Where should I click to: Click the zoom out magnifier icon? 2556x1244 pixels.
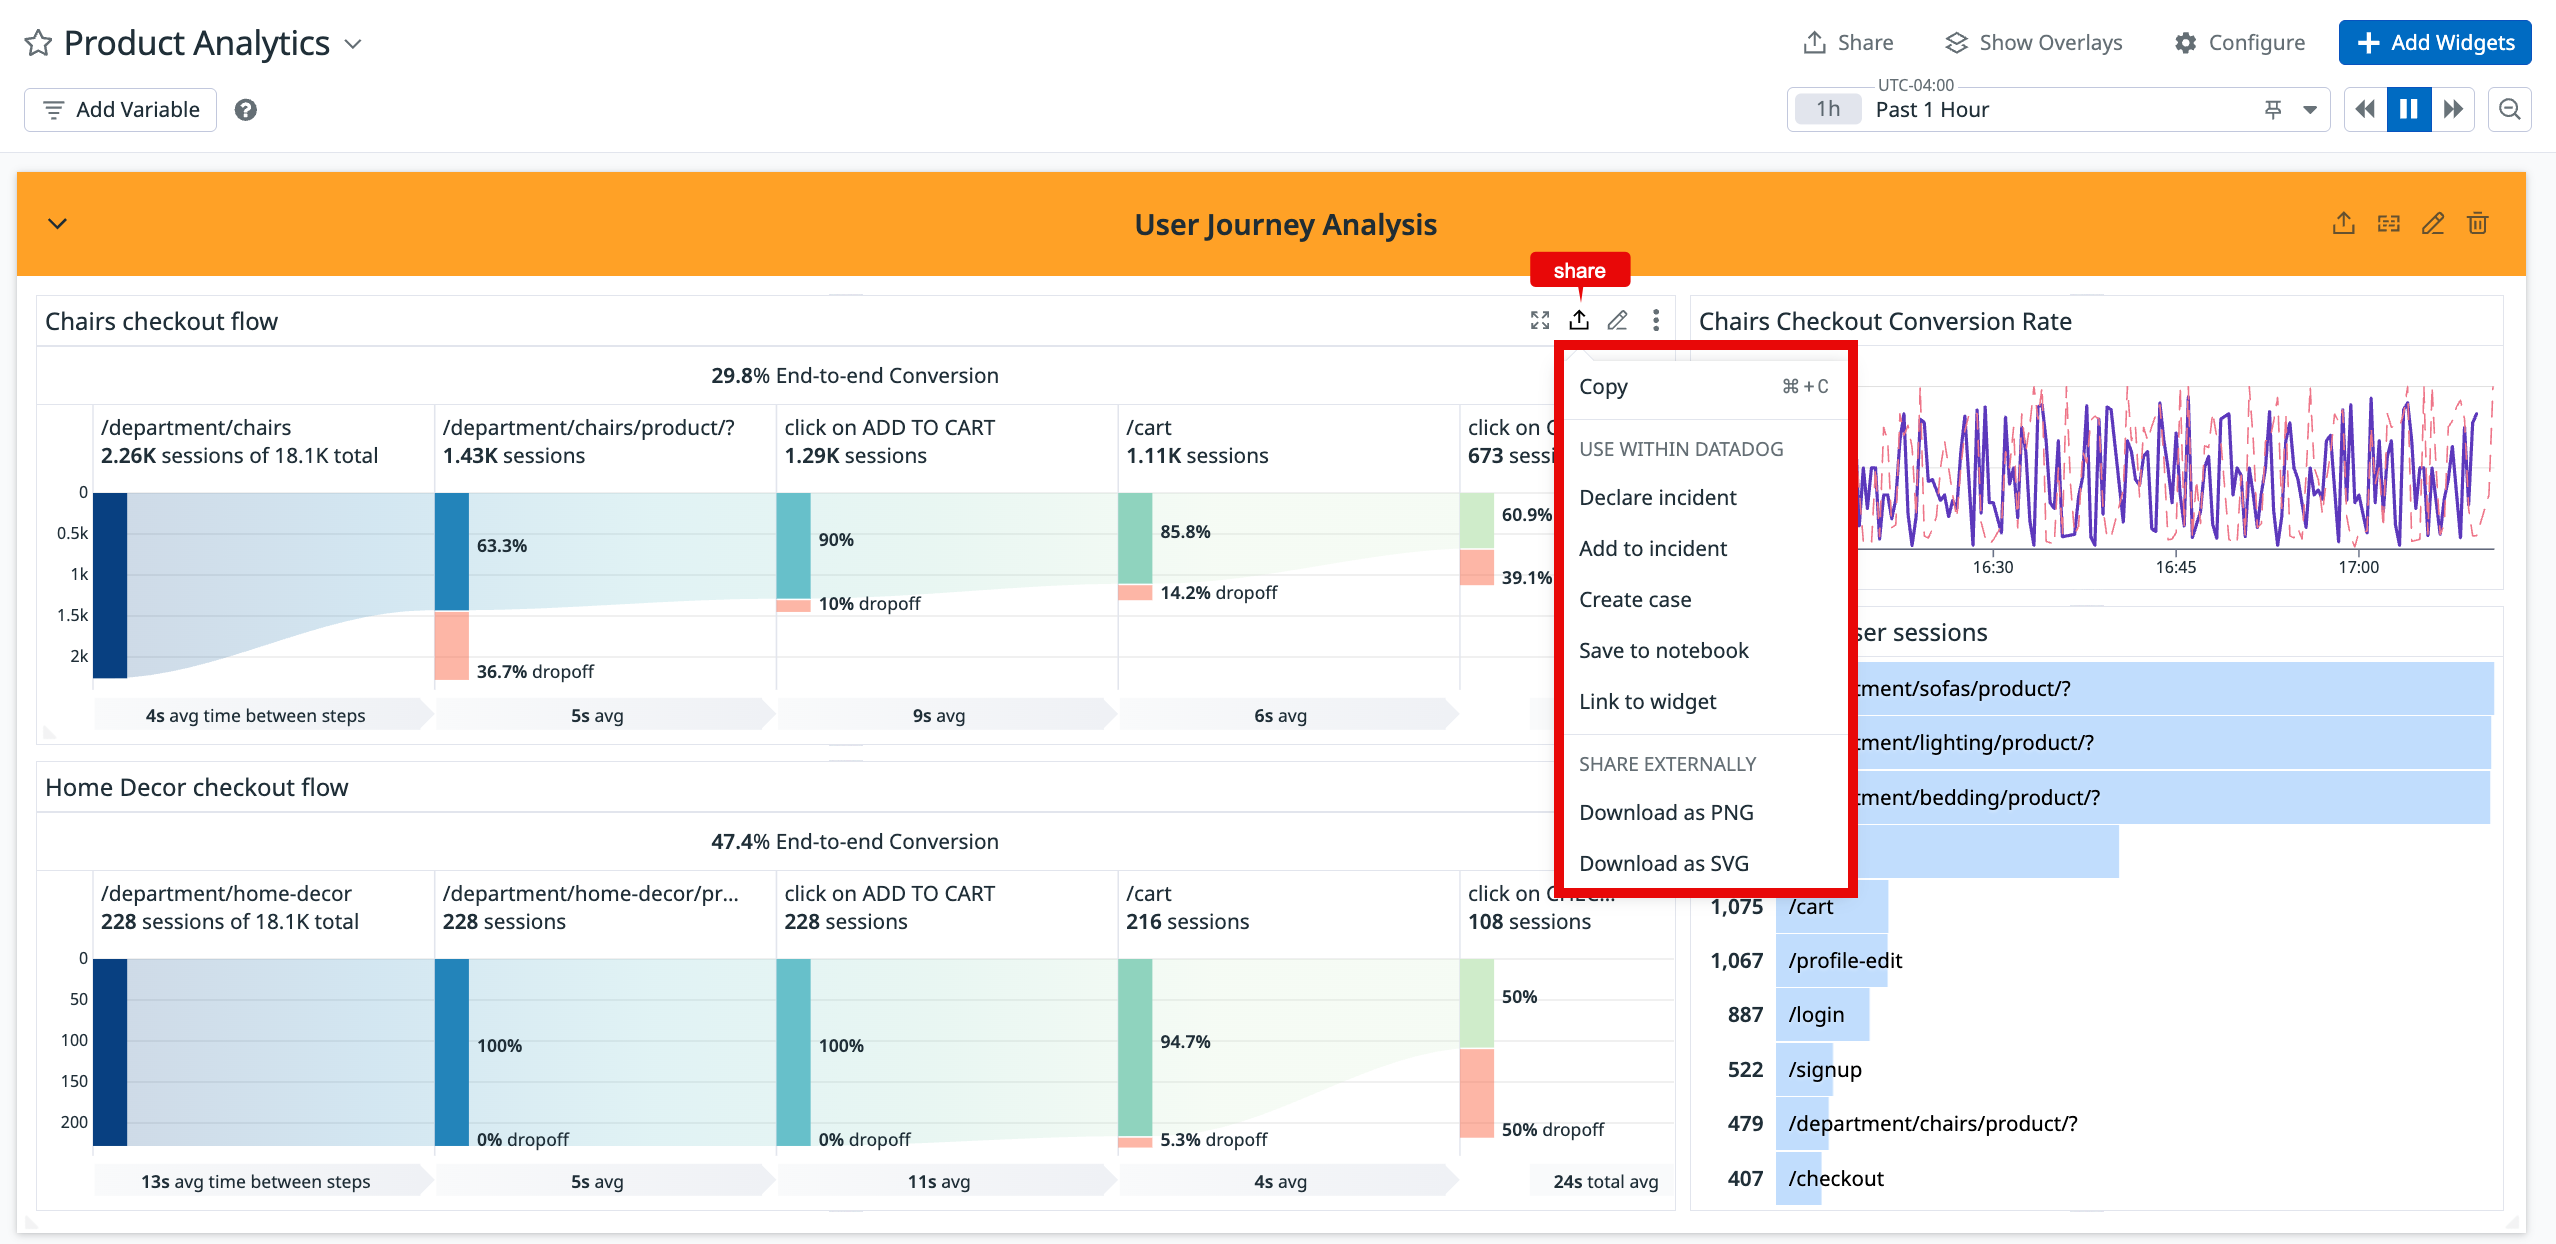click(x=2509, y=109)
